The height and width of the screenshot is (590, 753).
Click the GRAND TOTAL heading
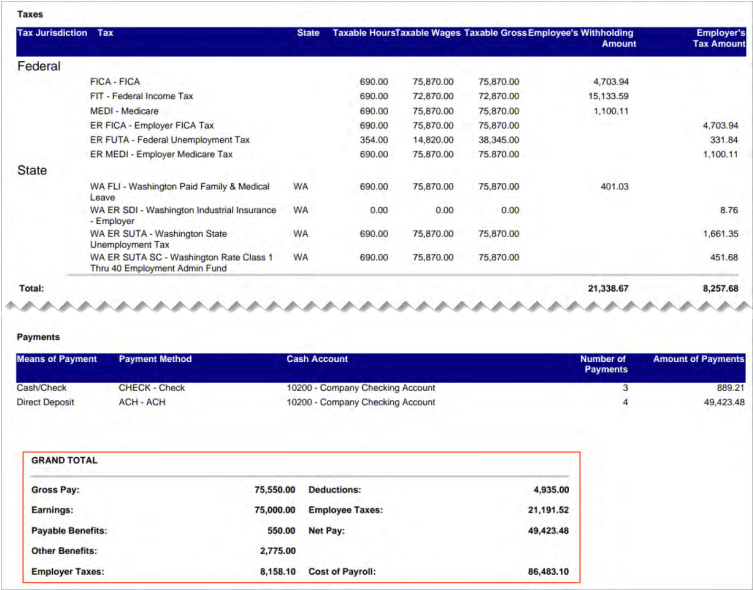[64, 460]
